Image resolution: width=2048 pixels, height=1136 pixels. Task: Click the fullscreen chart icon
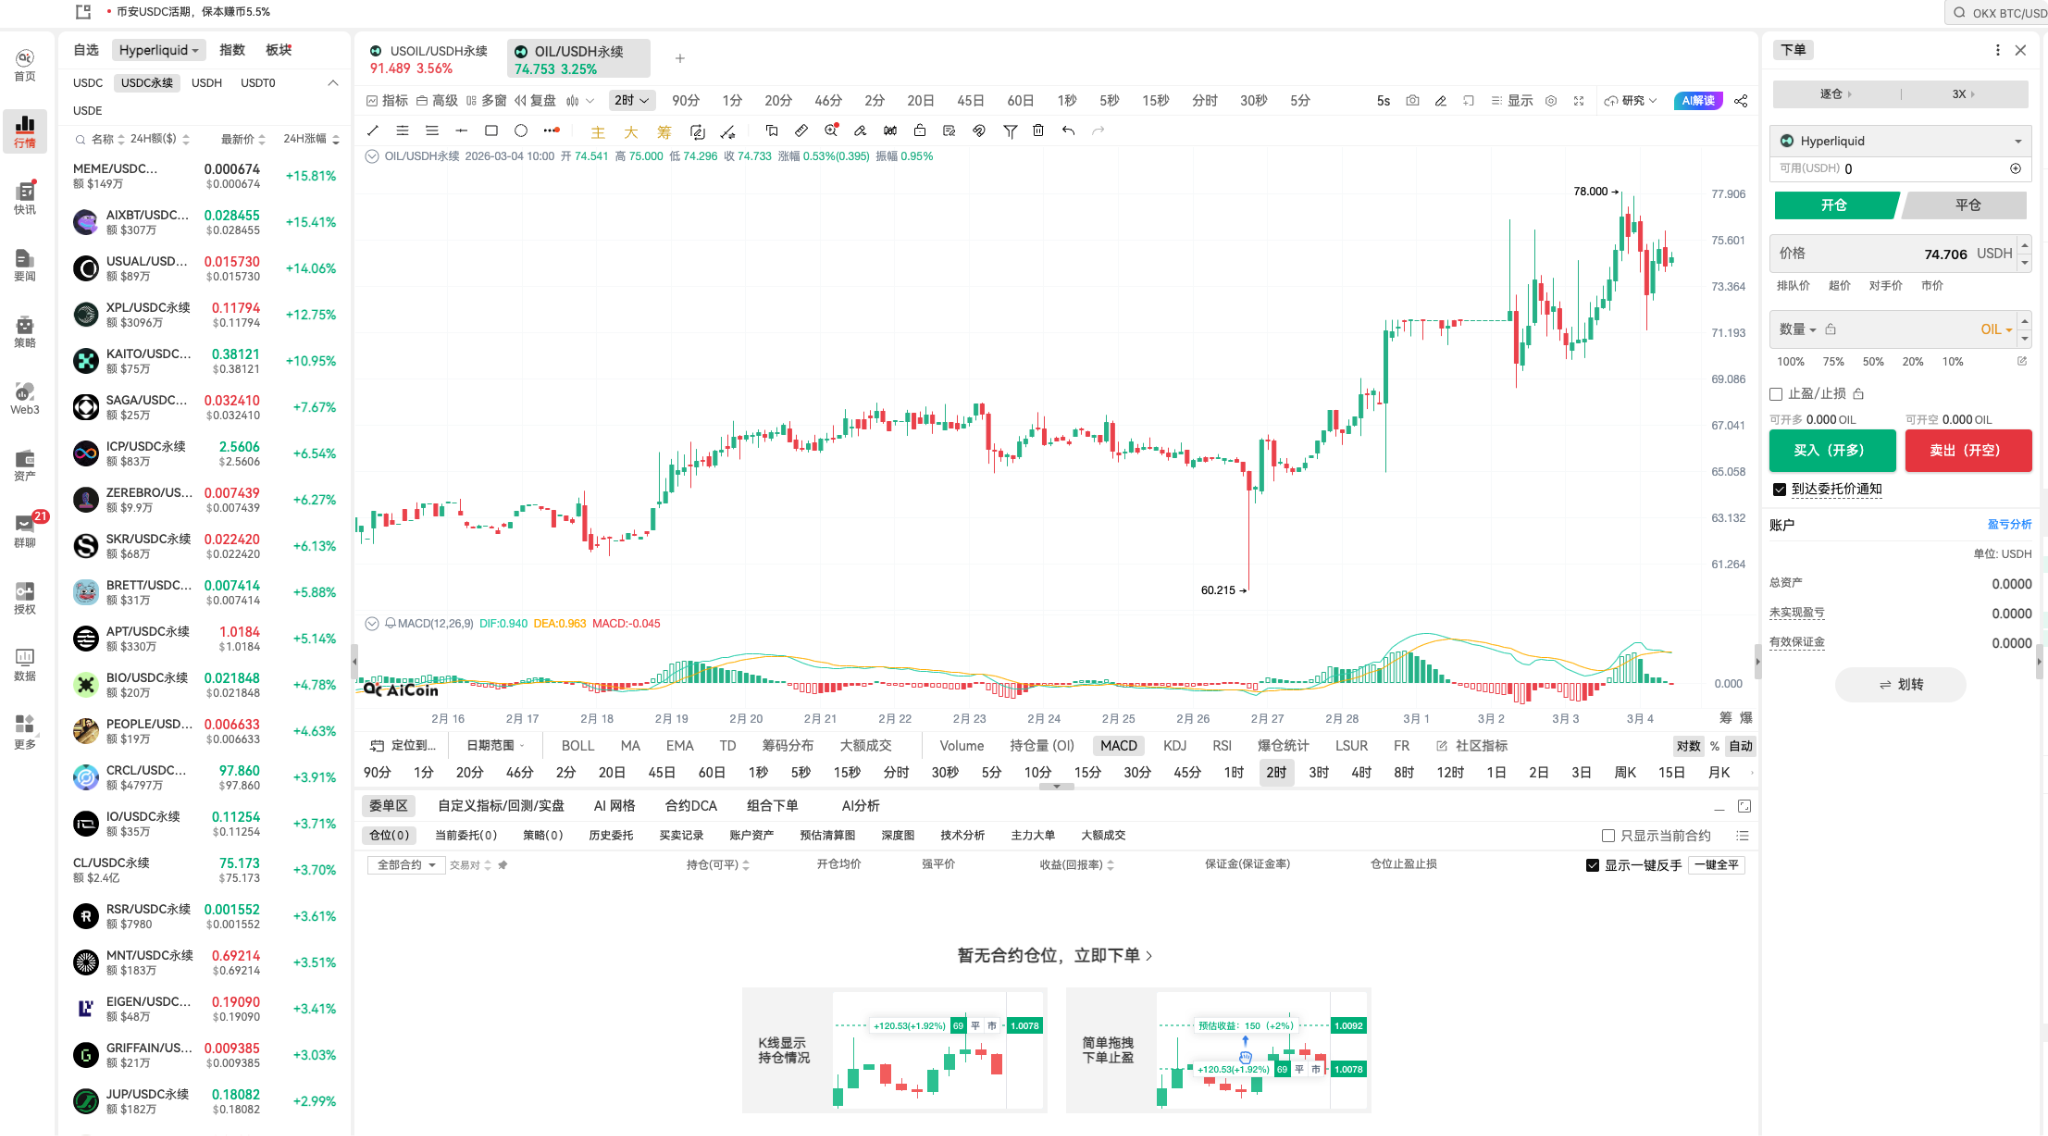[x=1579, y=101]
